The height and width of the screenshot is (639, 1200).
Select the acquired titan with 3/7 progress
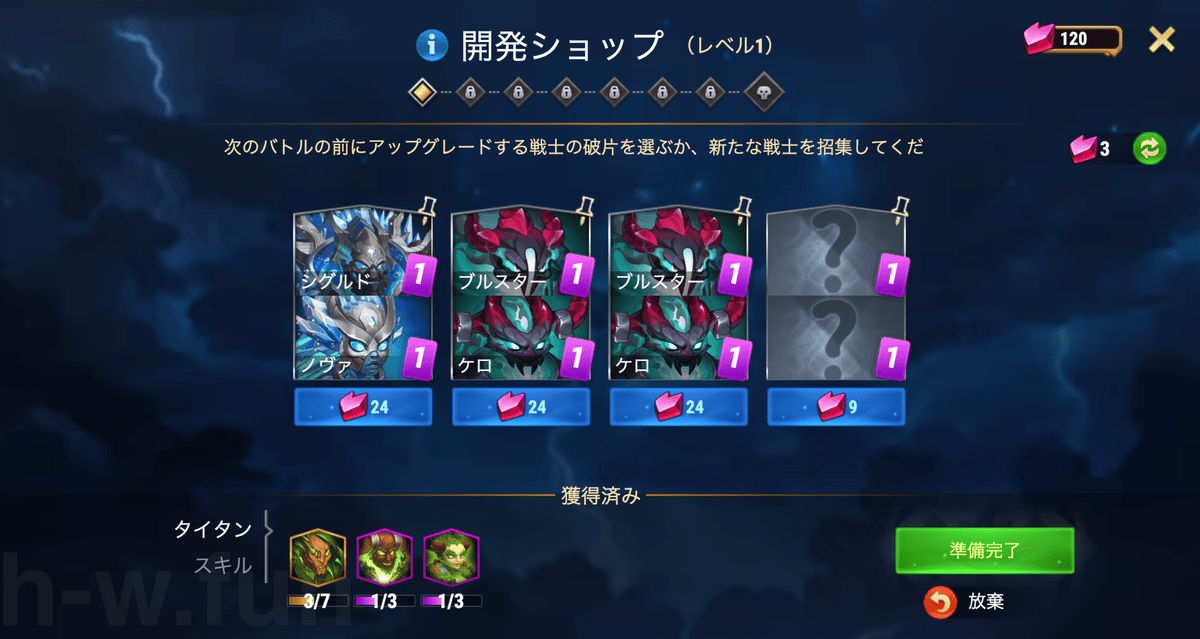(x=318, y=557)
